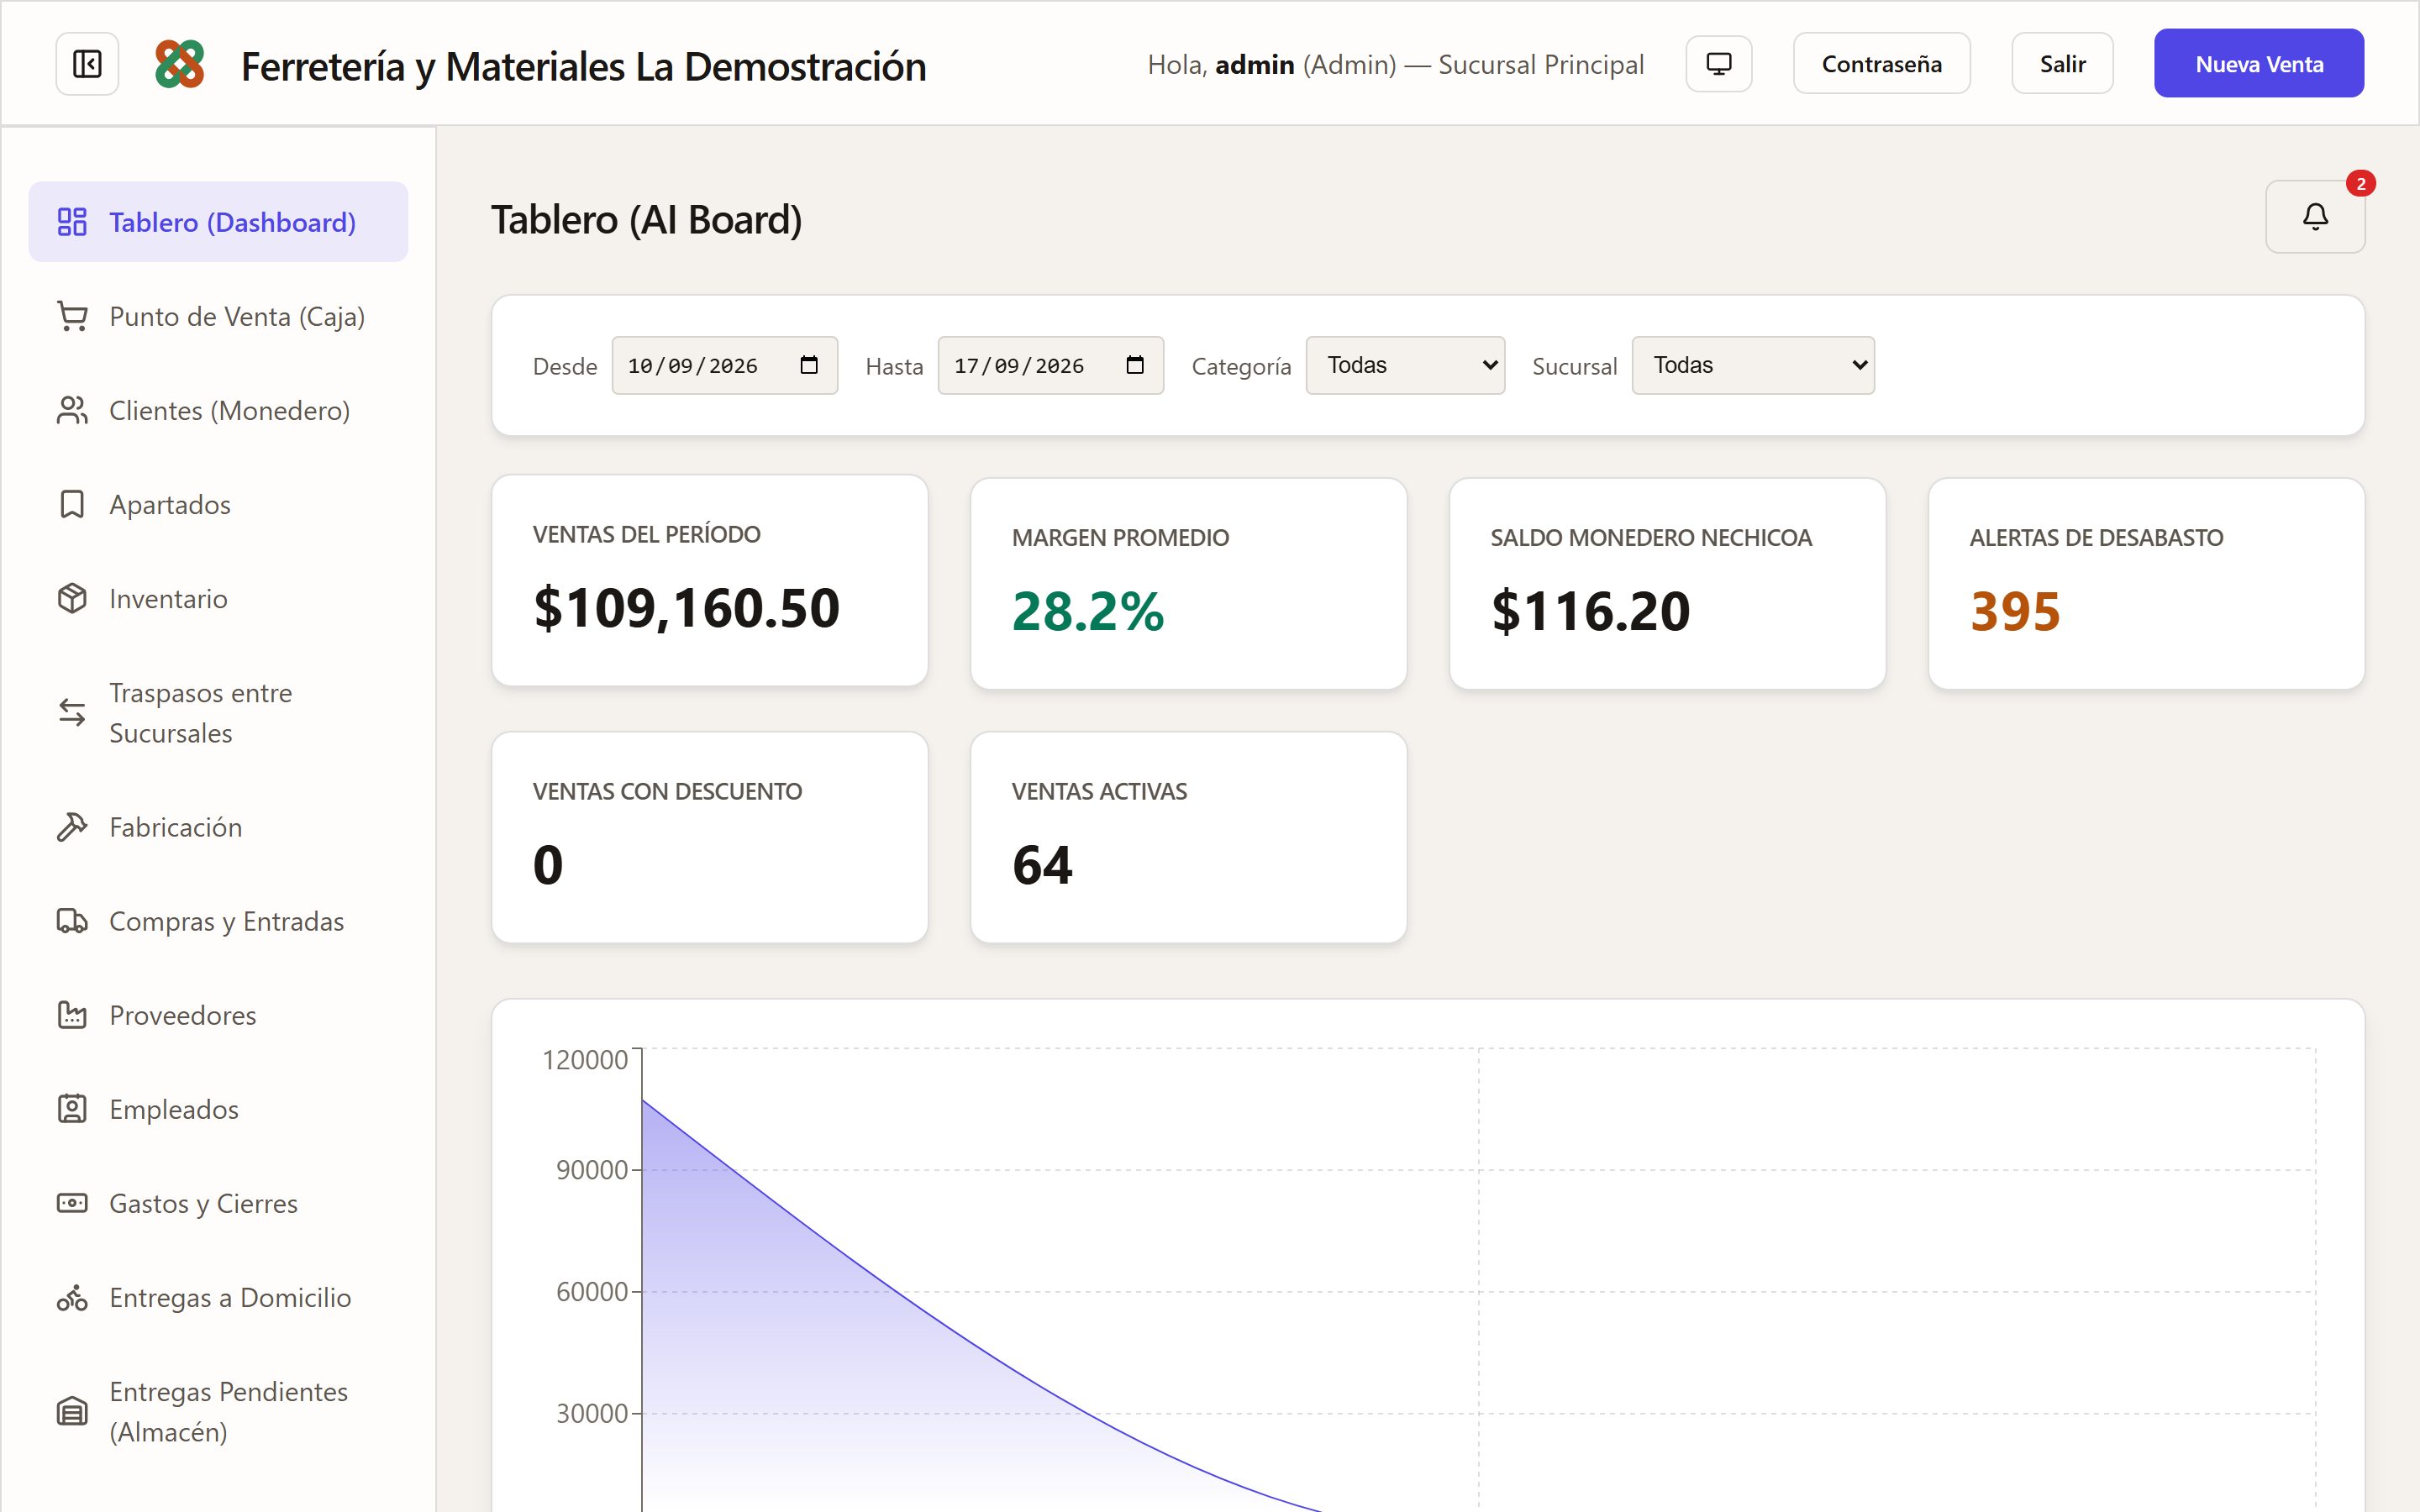Expand the Sucursal dropdown
Screen dimensions: 2420x1512
tap(1753, 365)
